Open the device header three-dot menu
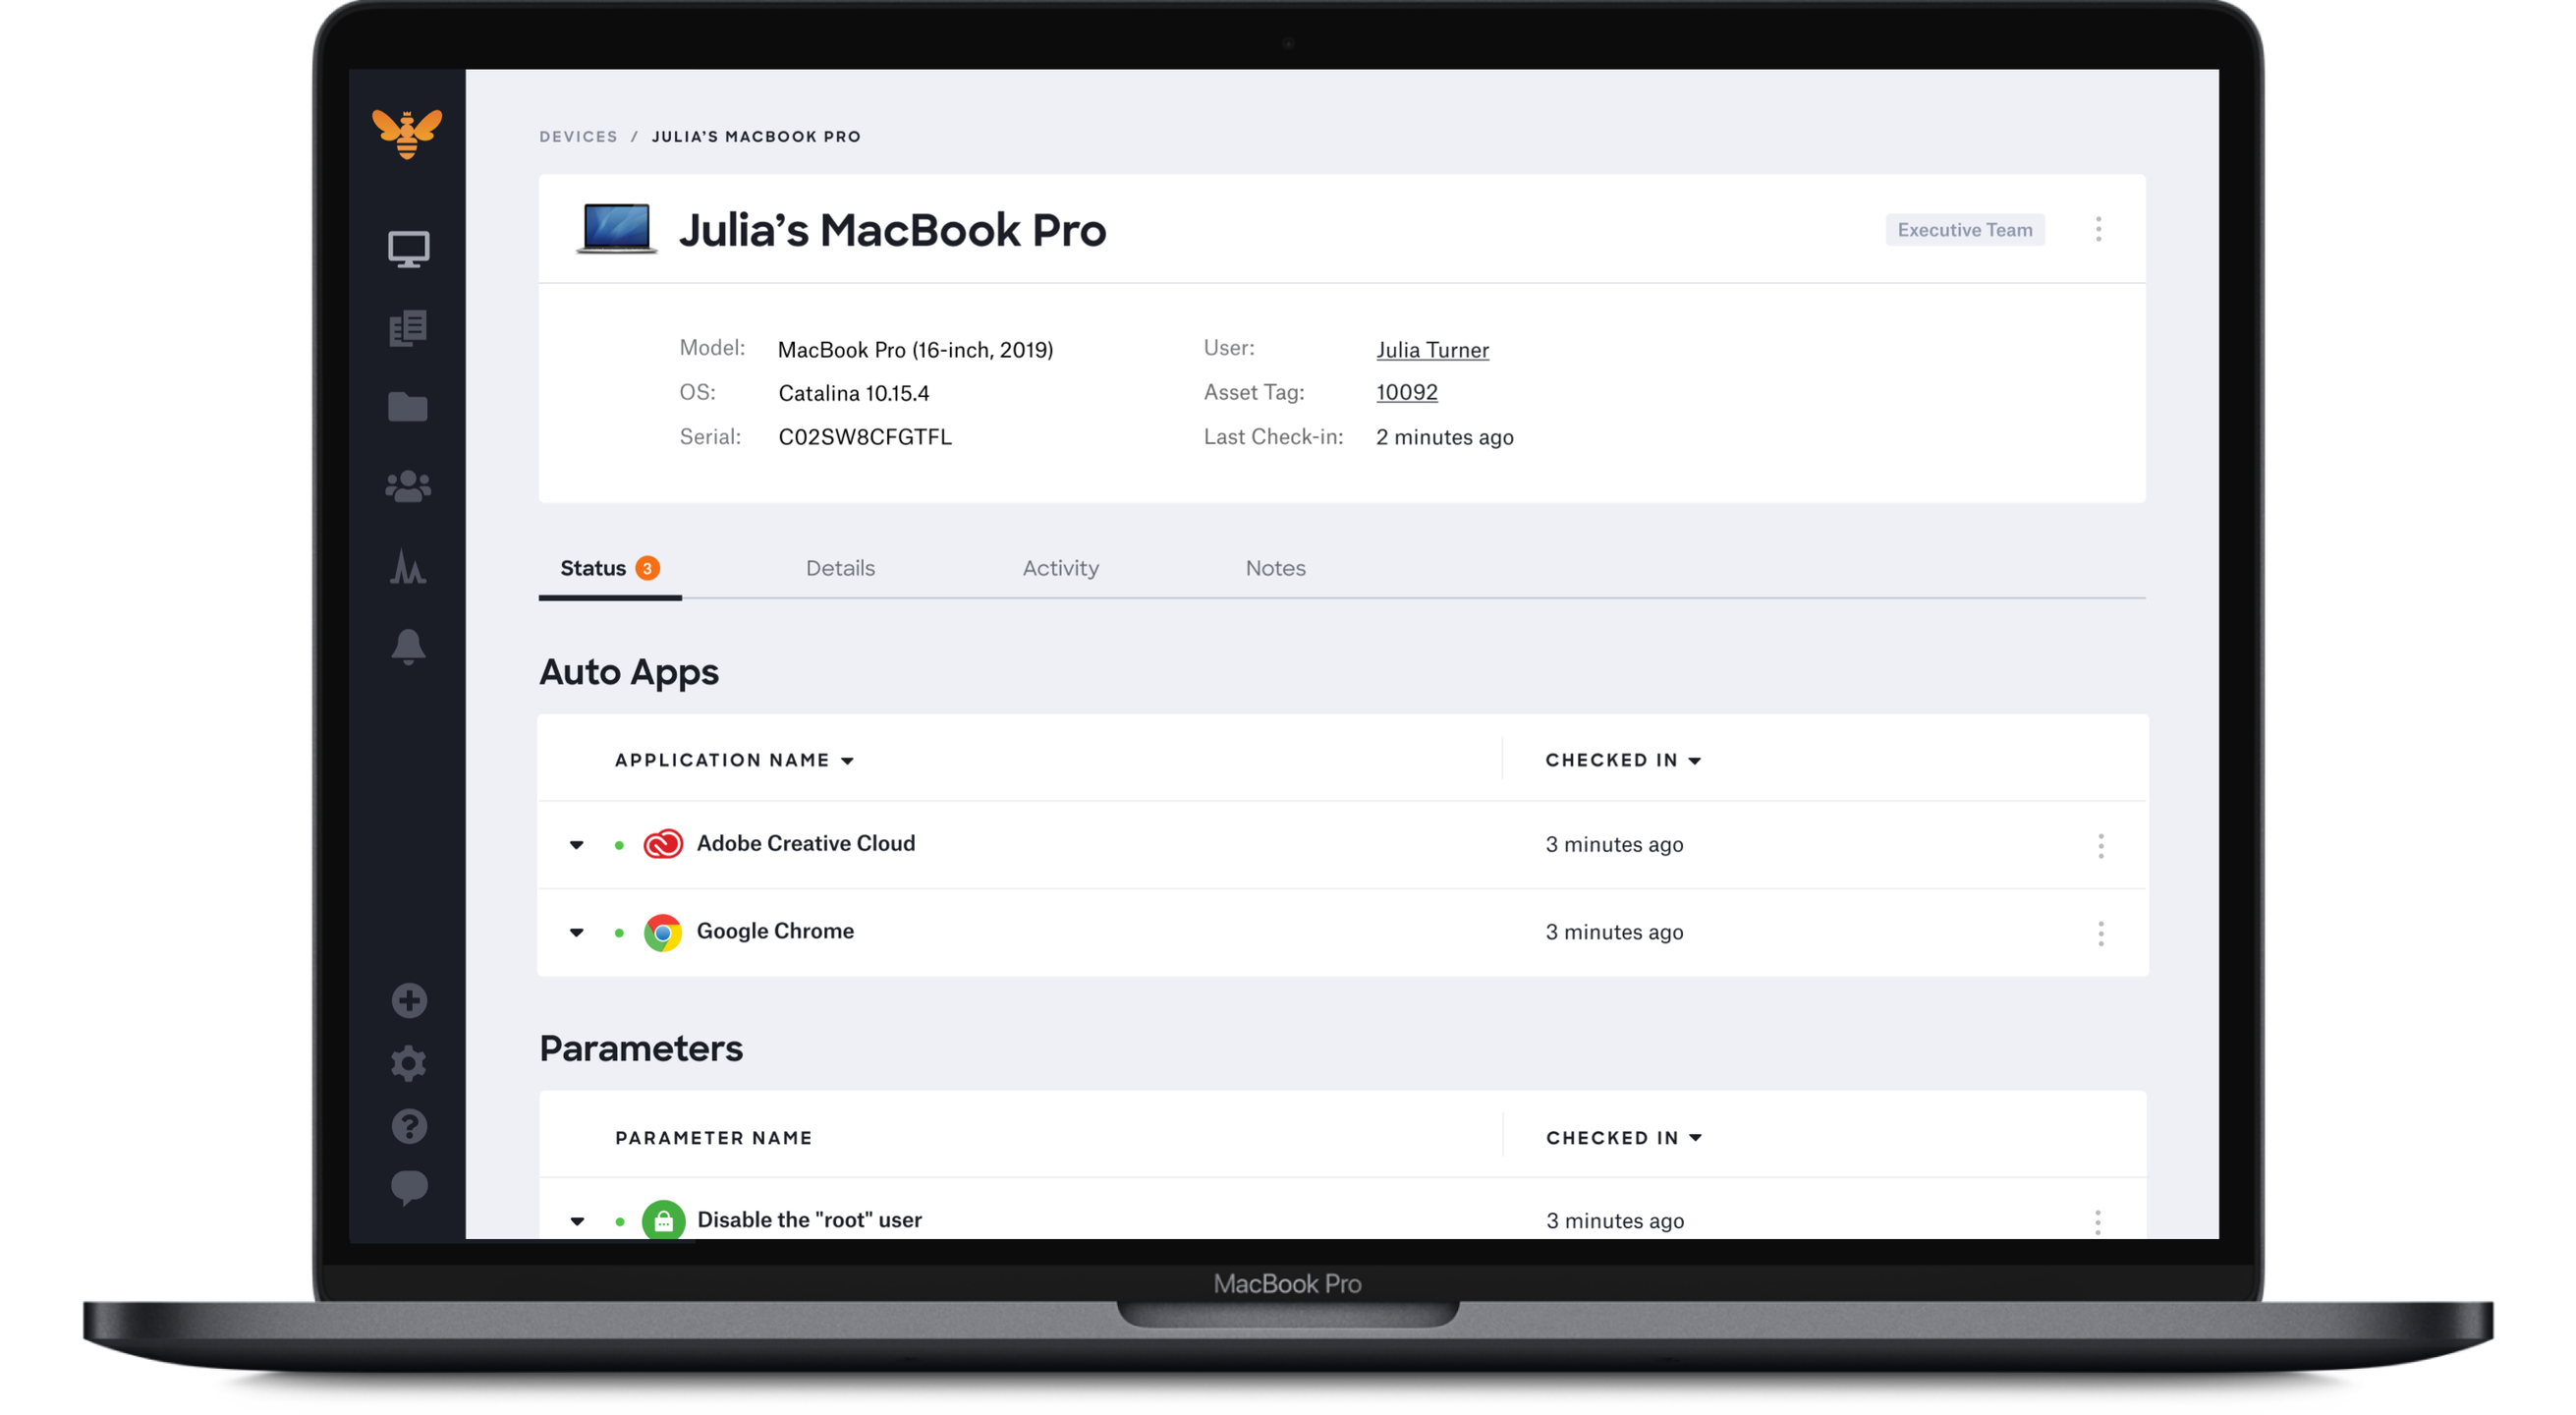 coord(2098,229)
